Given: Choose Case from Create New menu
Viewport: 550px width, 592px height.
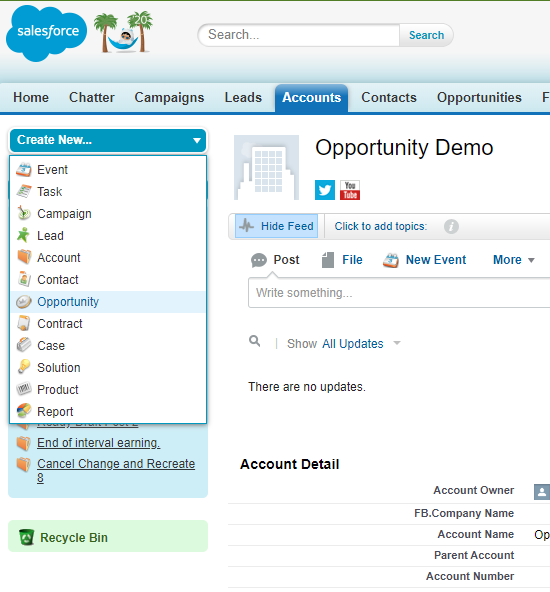Looking at the screenshot, I should (108, 345).
